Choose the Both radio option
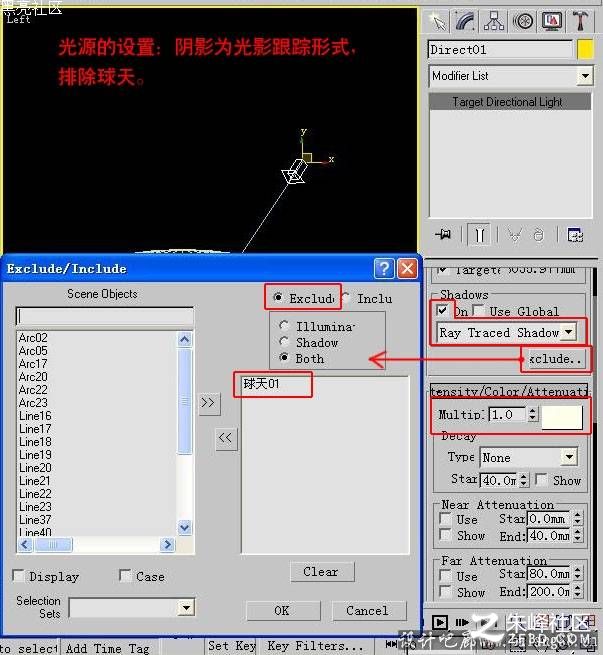The width and height of the screenshot is (603, 655). point(284,358)
